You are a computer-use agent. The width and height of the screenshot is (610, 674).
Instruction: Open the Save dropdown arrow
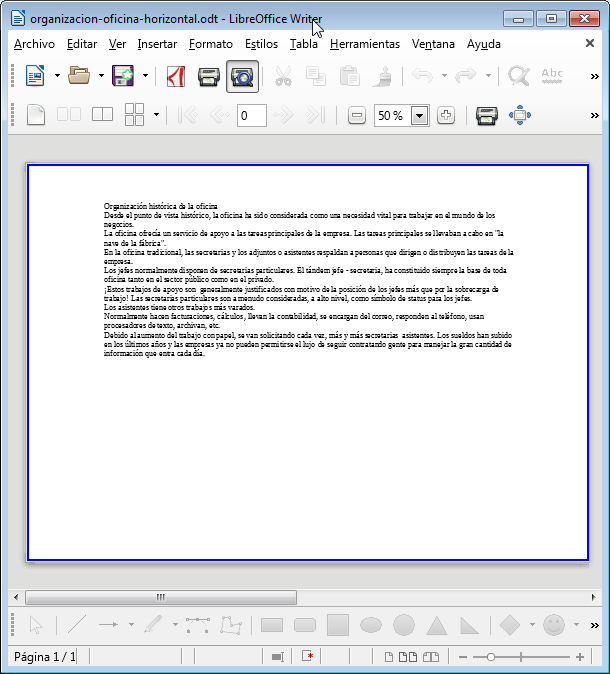click(145, 76)
